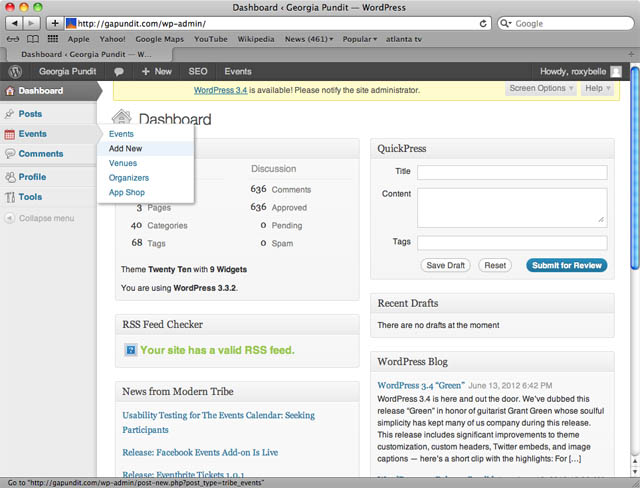
Task: Click the Reset button in QuickPress
Action: click(x=495, y=266)
